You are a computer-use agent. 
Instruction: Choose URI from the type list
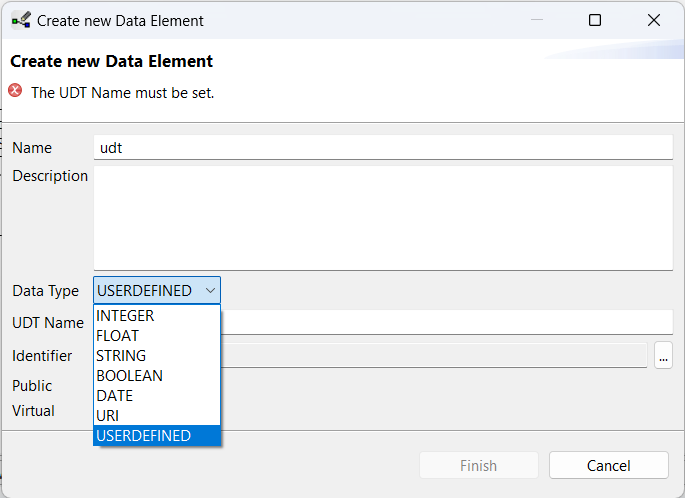tap(157, 416)
